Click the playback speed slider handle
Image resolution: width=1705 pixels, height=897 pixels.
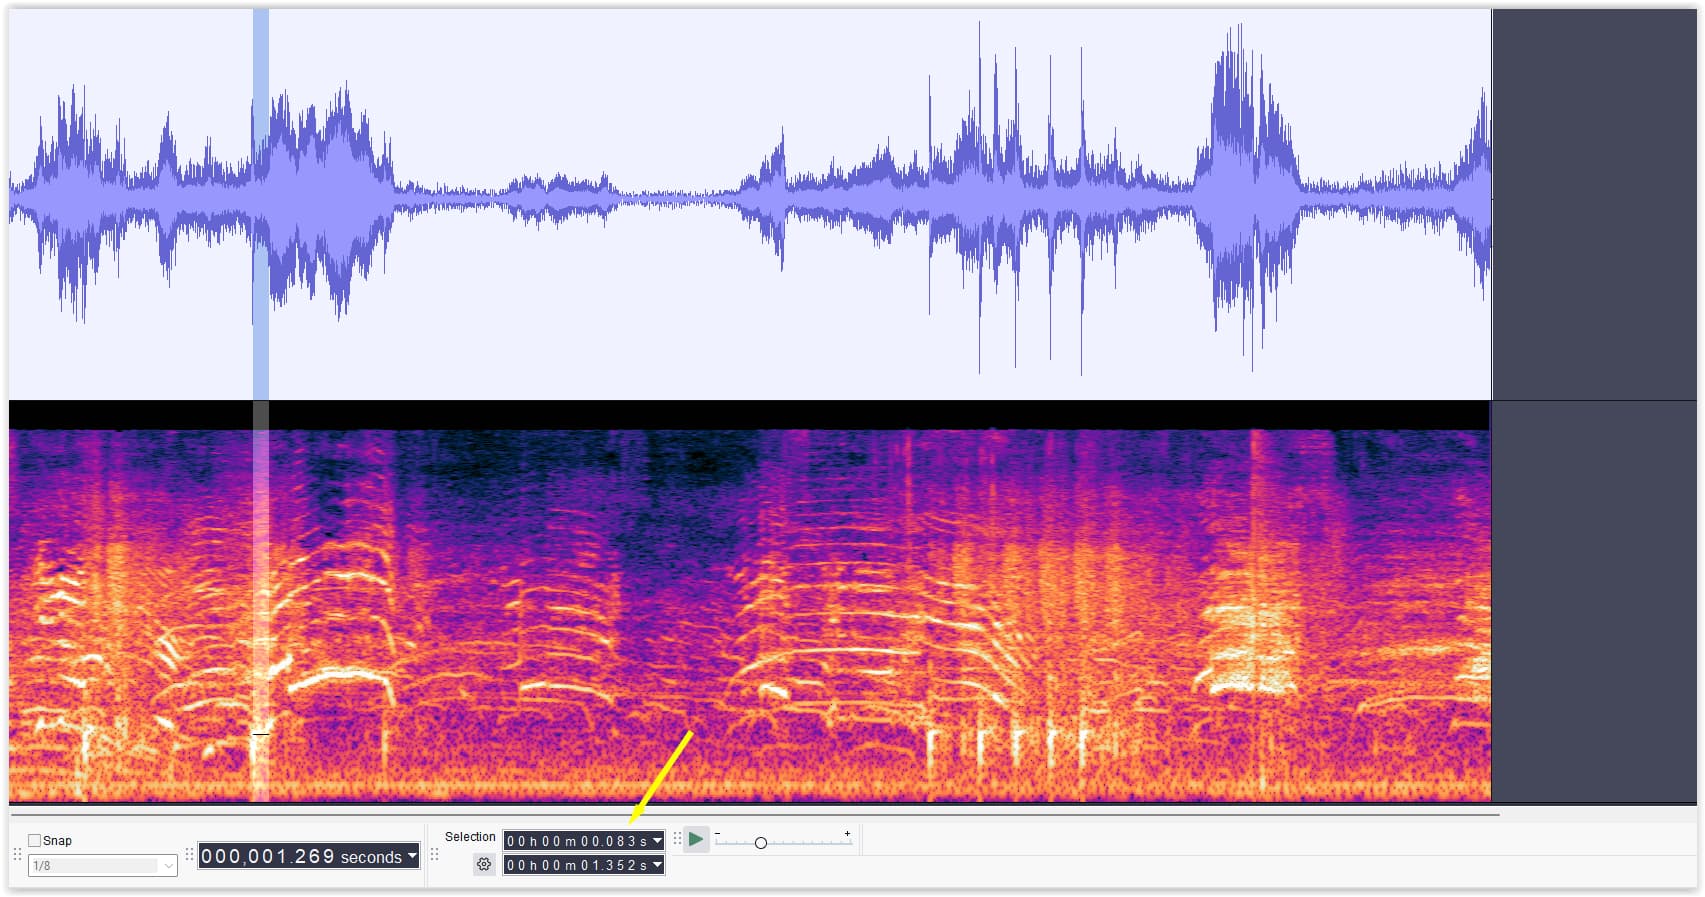[761, 843]
